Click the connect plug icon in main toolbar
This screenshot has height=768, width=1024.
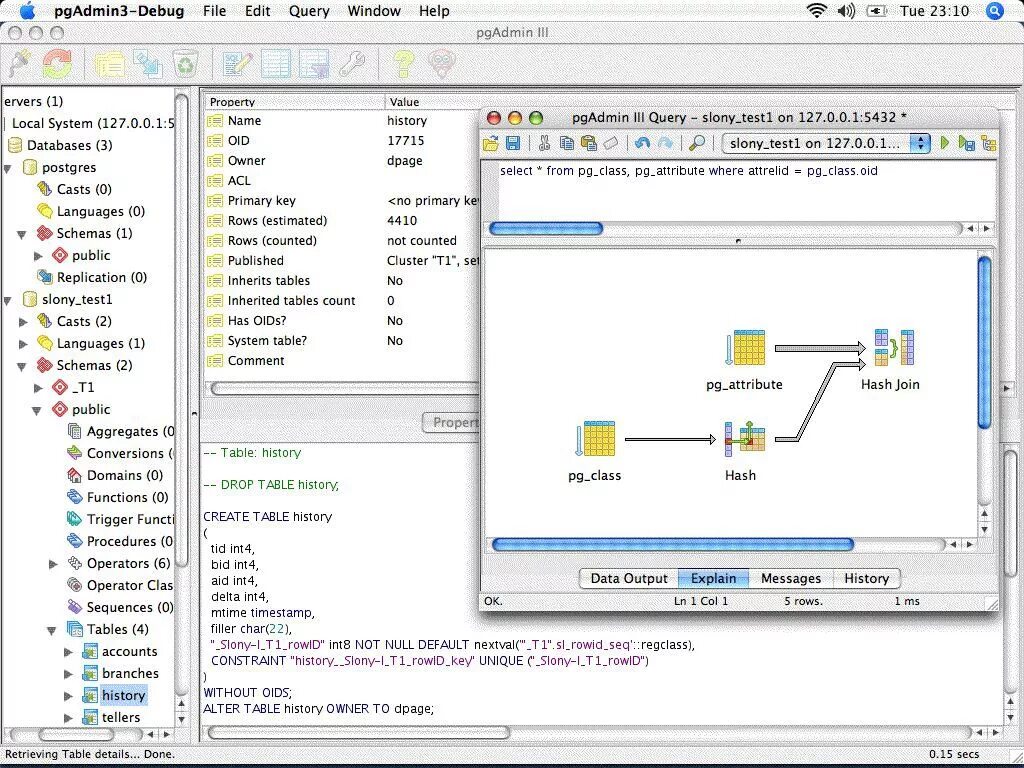pyautogui.click(x=20, y=64)
